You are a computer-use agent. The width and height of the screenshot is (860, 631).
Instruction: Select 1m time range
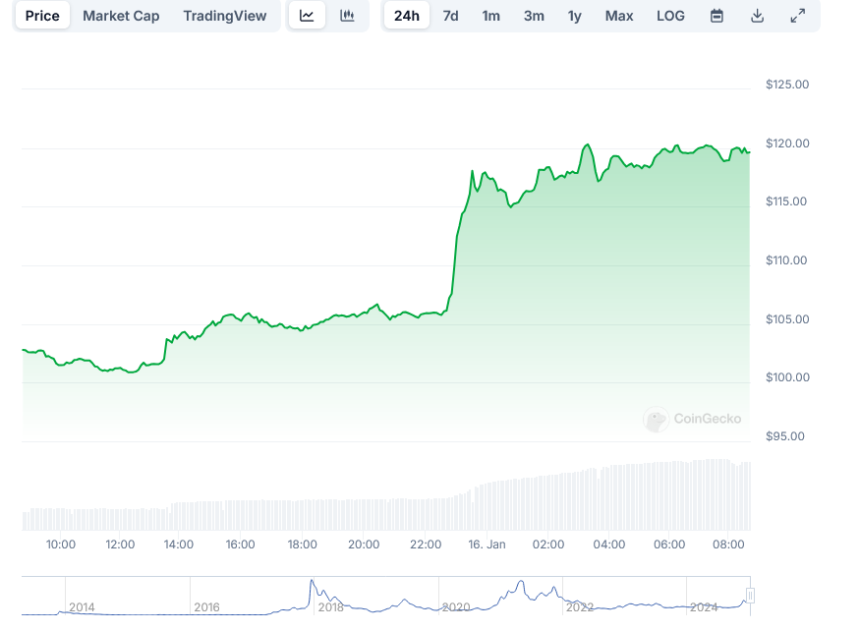tap(491, 16)
